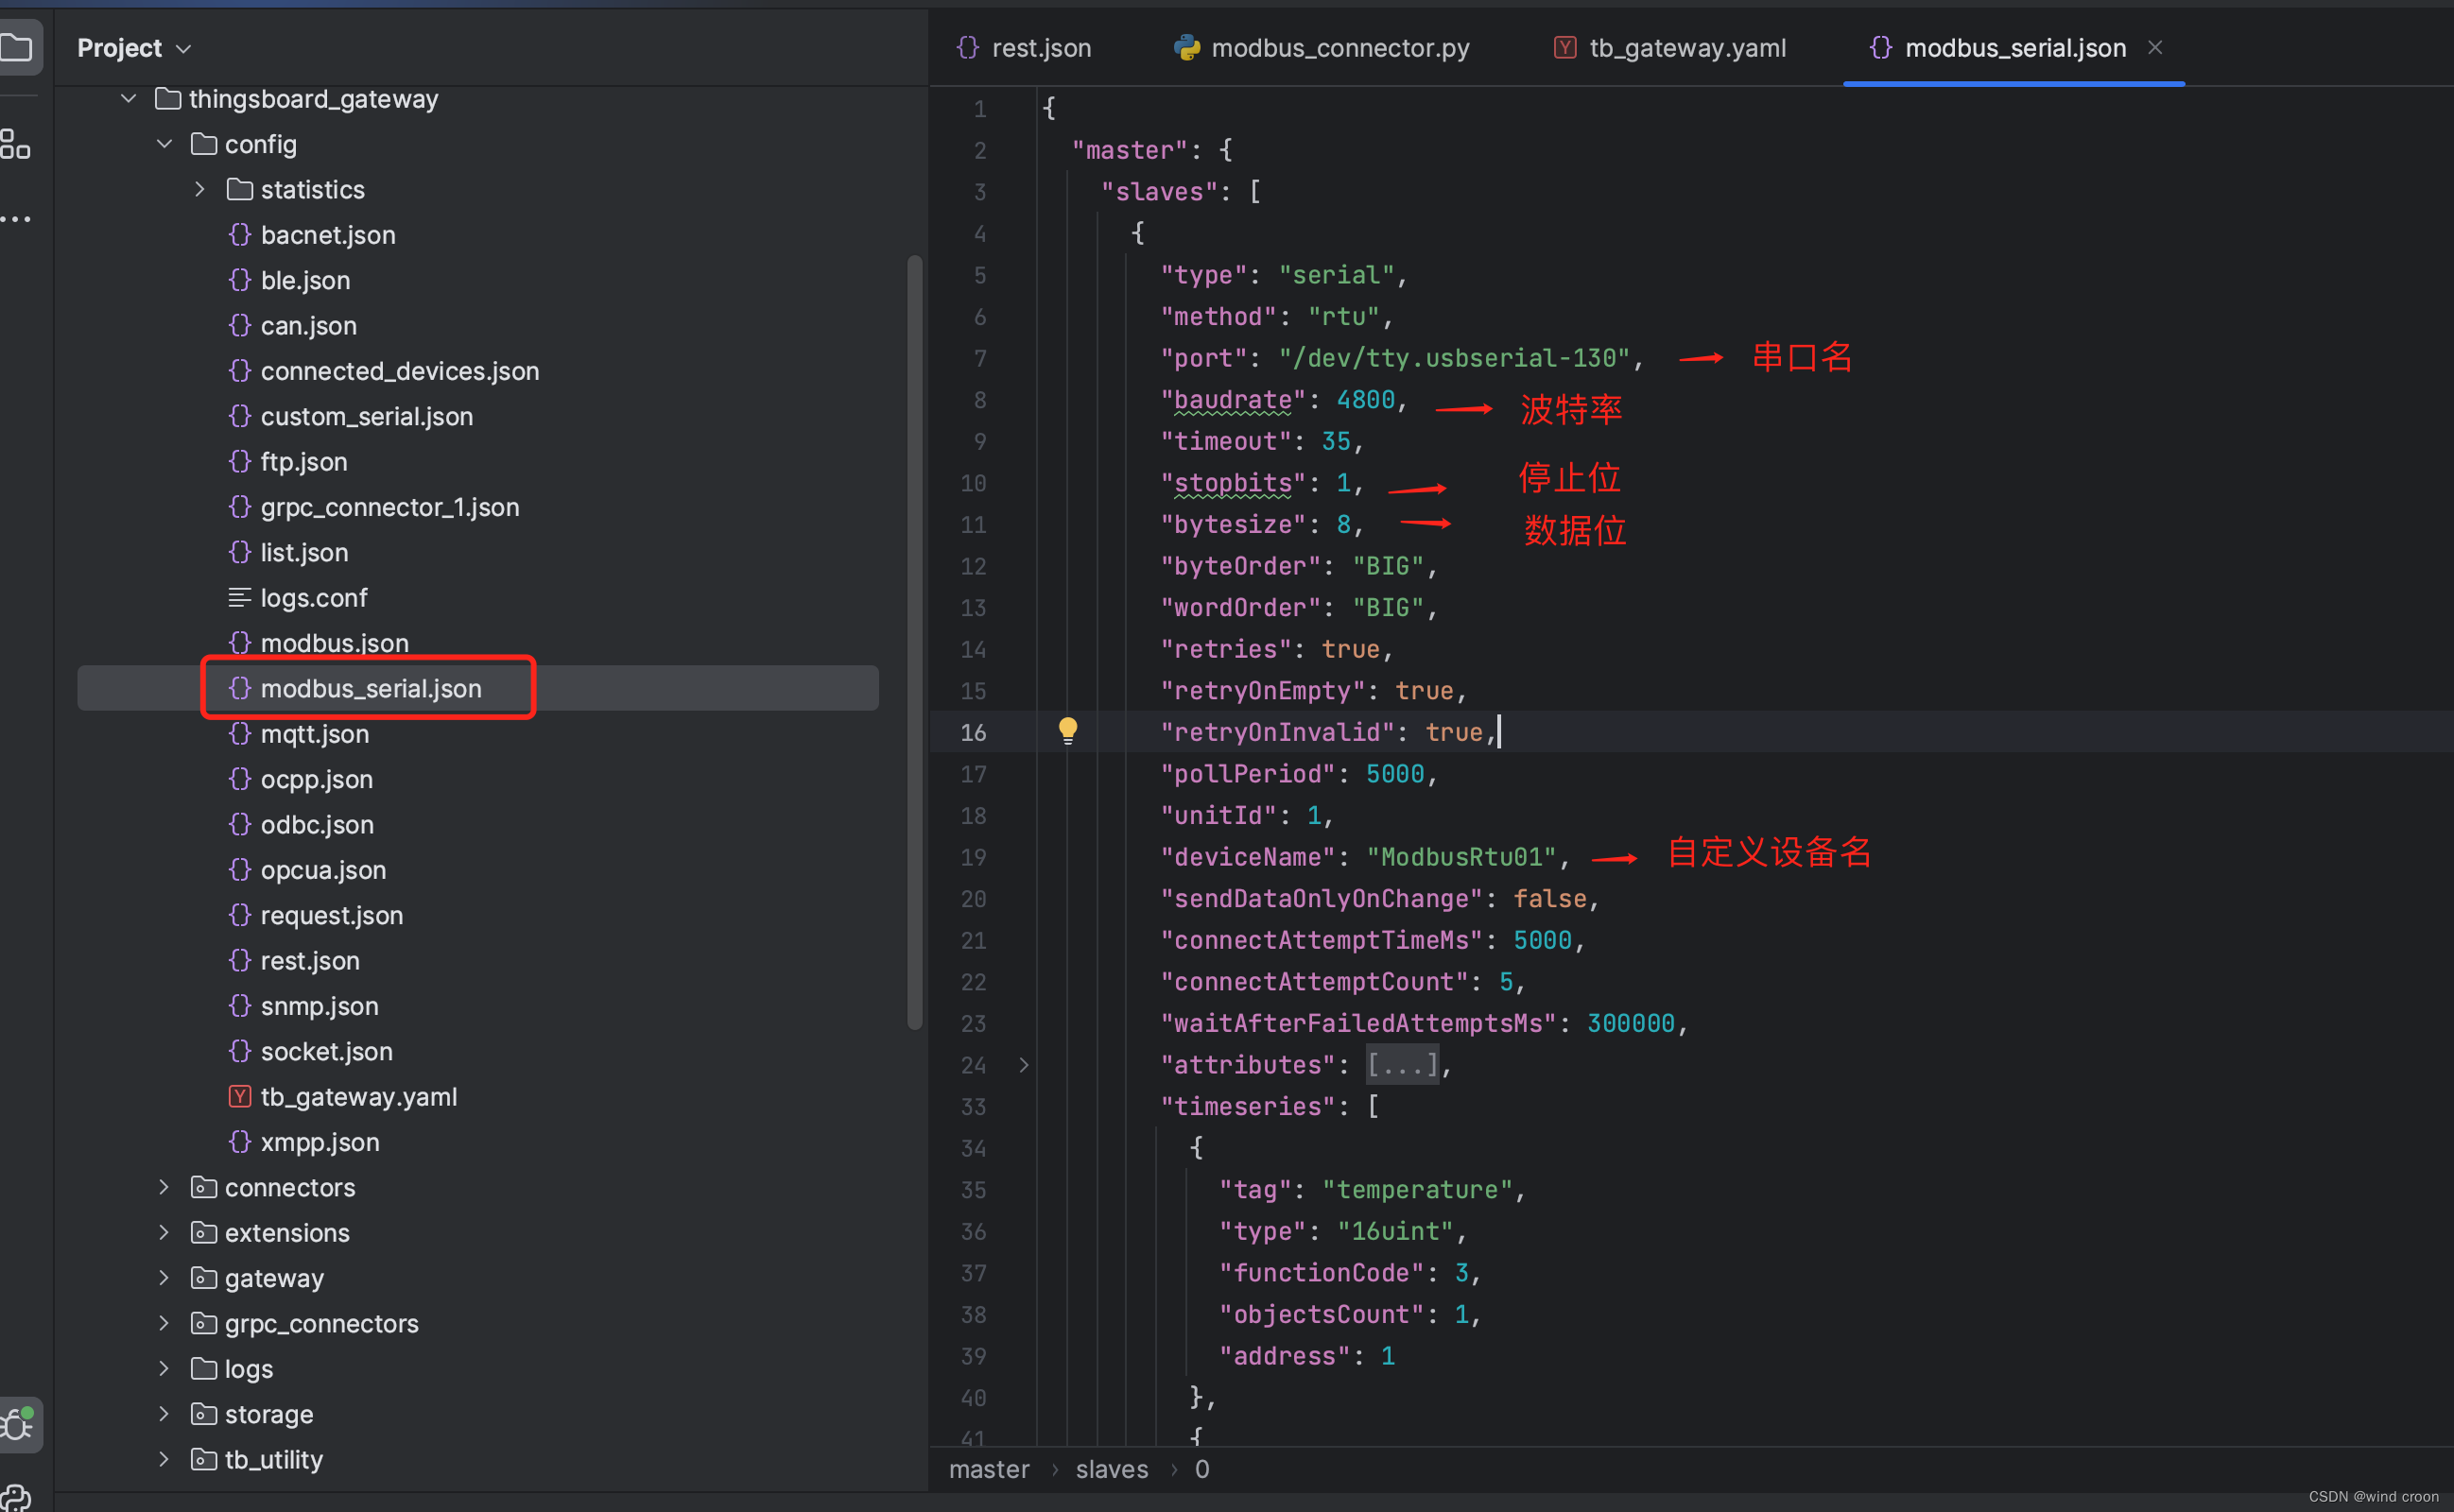Click the JSON braces icon on rest.json tab

(968, 48)
